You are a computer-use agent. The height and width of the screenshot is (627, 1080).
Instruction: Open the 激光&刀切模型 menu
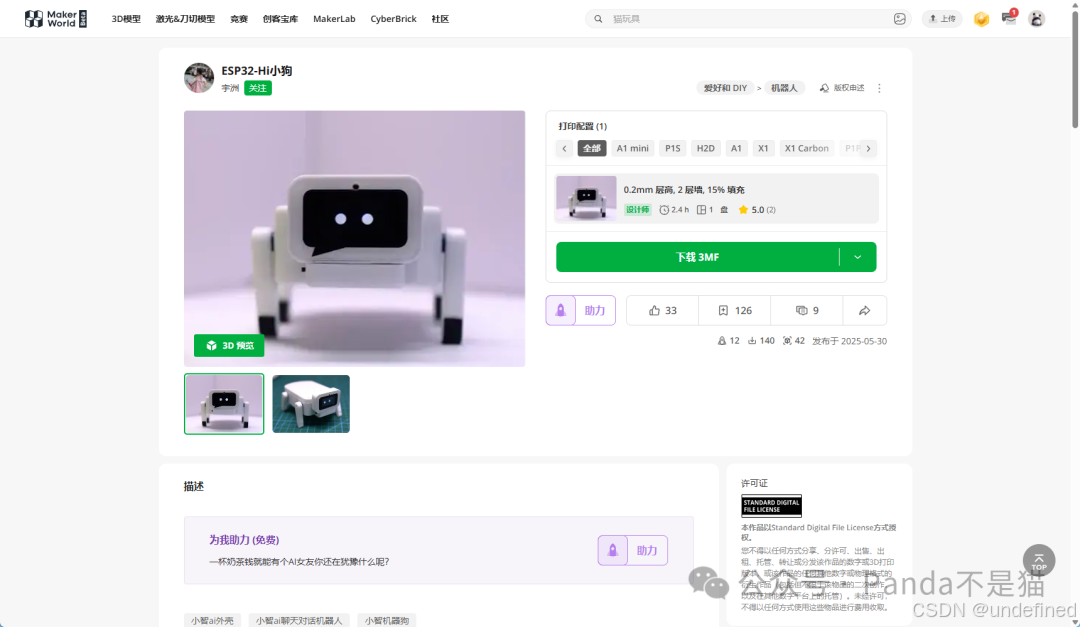185,19
